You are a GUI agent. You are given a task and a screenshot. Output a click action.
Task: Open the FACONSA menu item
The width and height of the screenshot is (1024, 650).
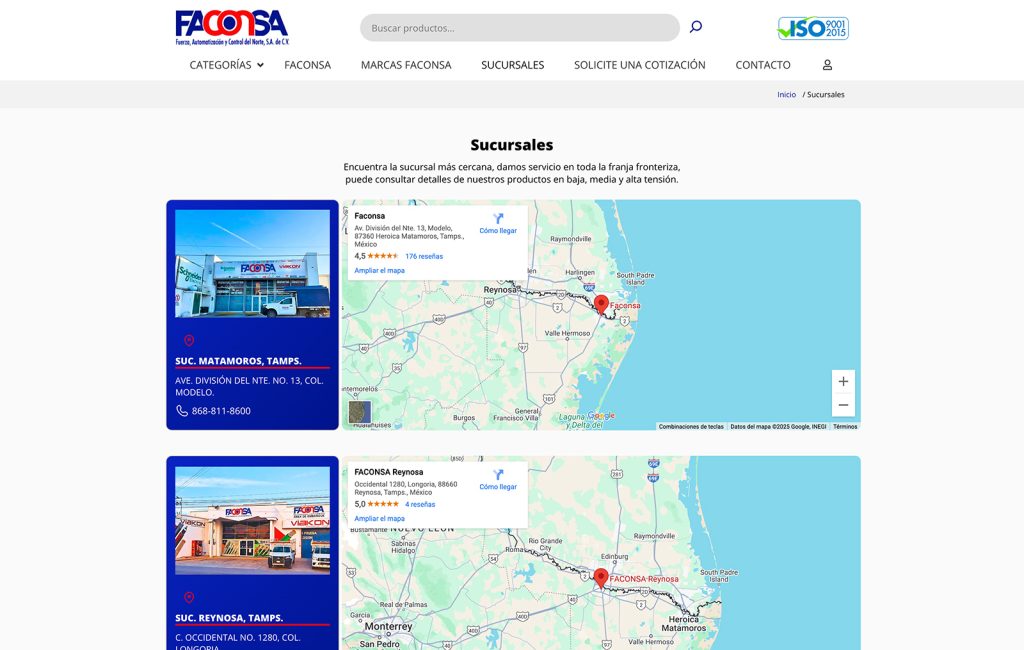(308, 65)
